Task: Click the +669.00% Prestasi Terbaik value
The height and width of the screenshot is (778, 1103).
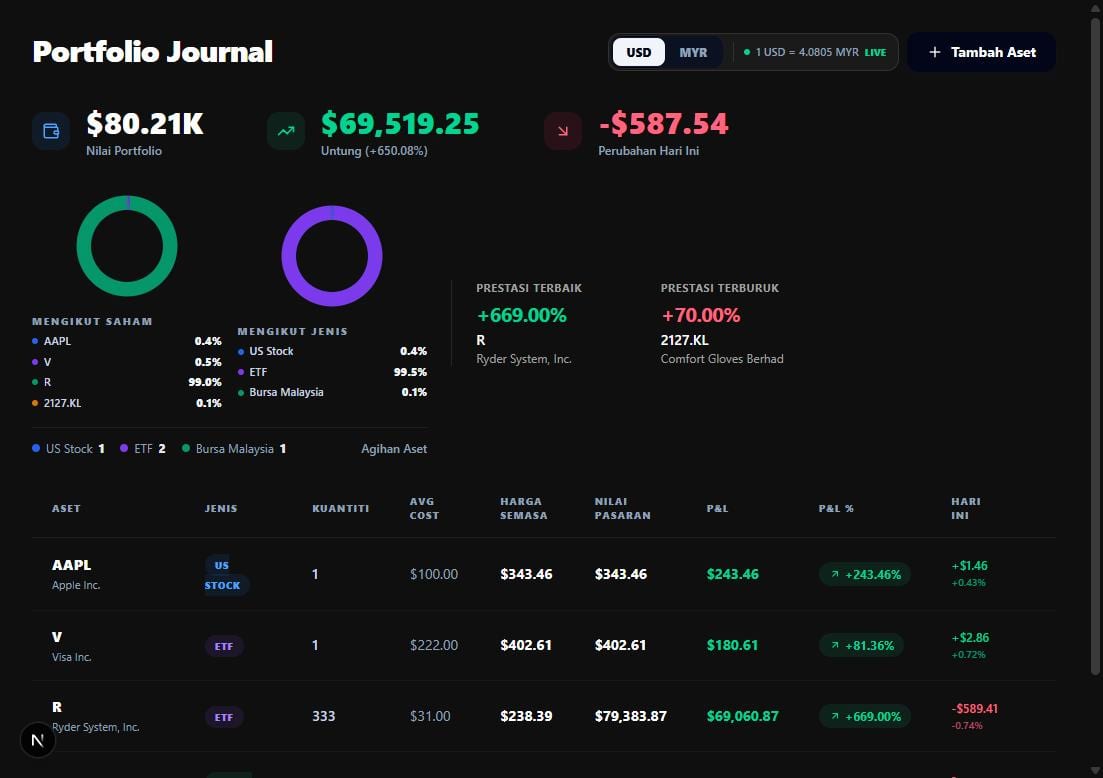Action: pyautogui.click(x=521, y=315)
